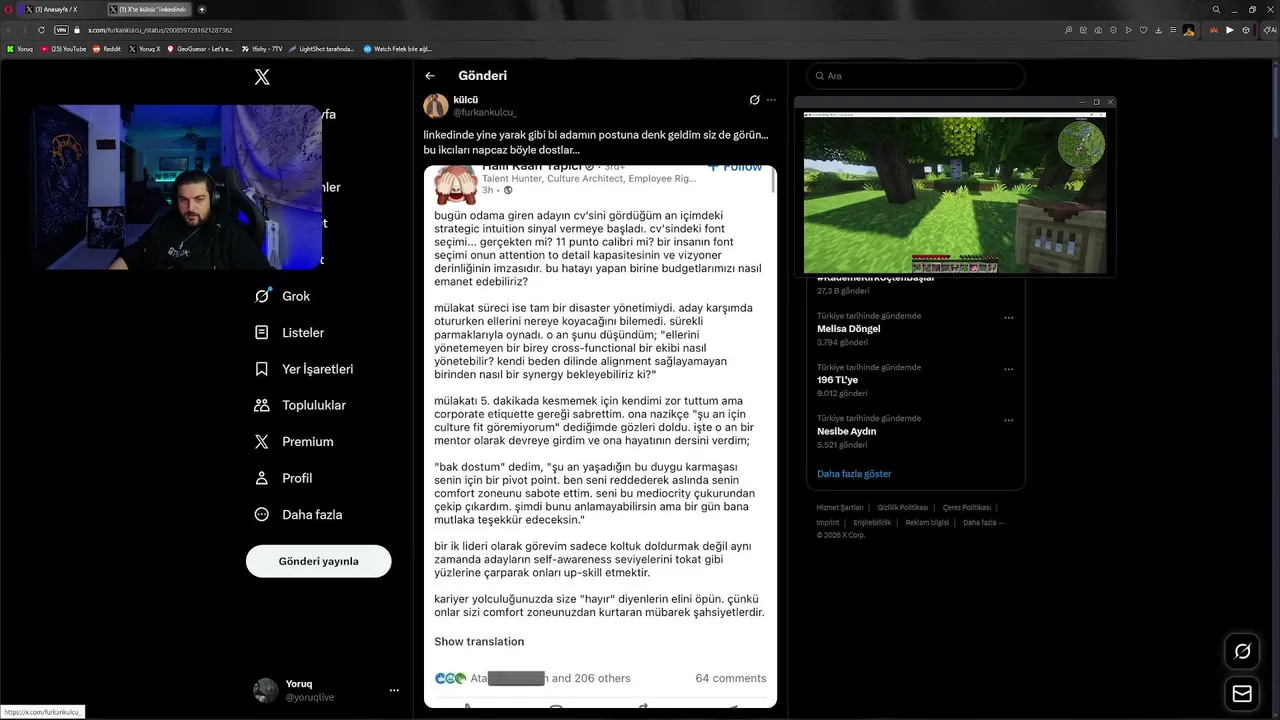Click the red extension icon in toolbar
The height and width of the screenshot is (720, 1280).
pos(1214,30)
